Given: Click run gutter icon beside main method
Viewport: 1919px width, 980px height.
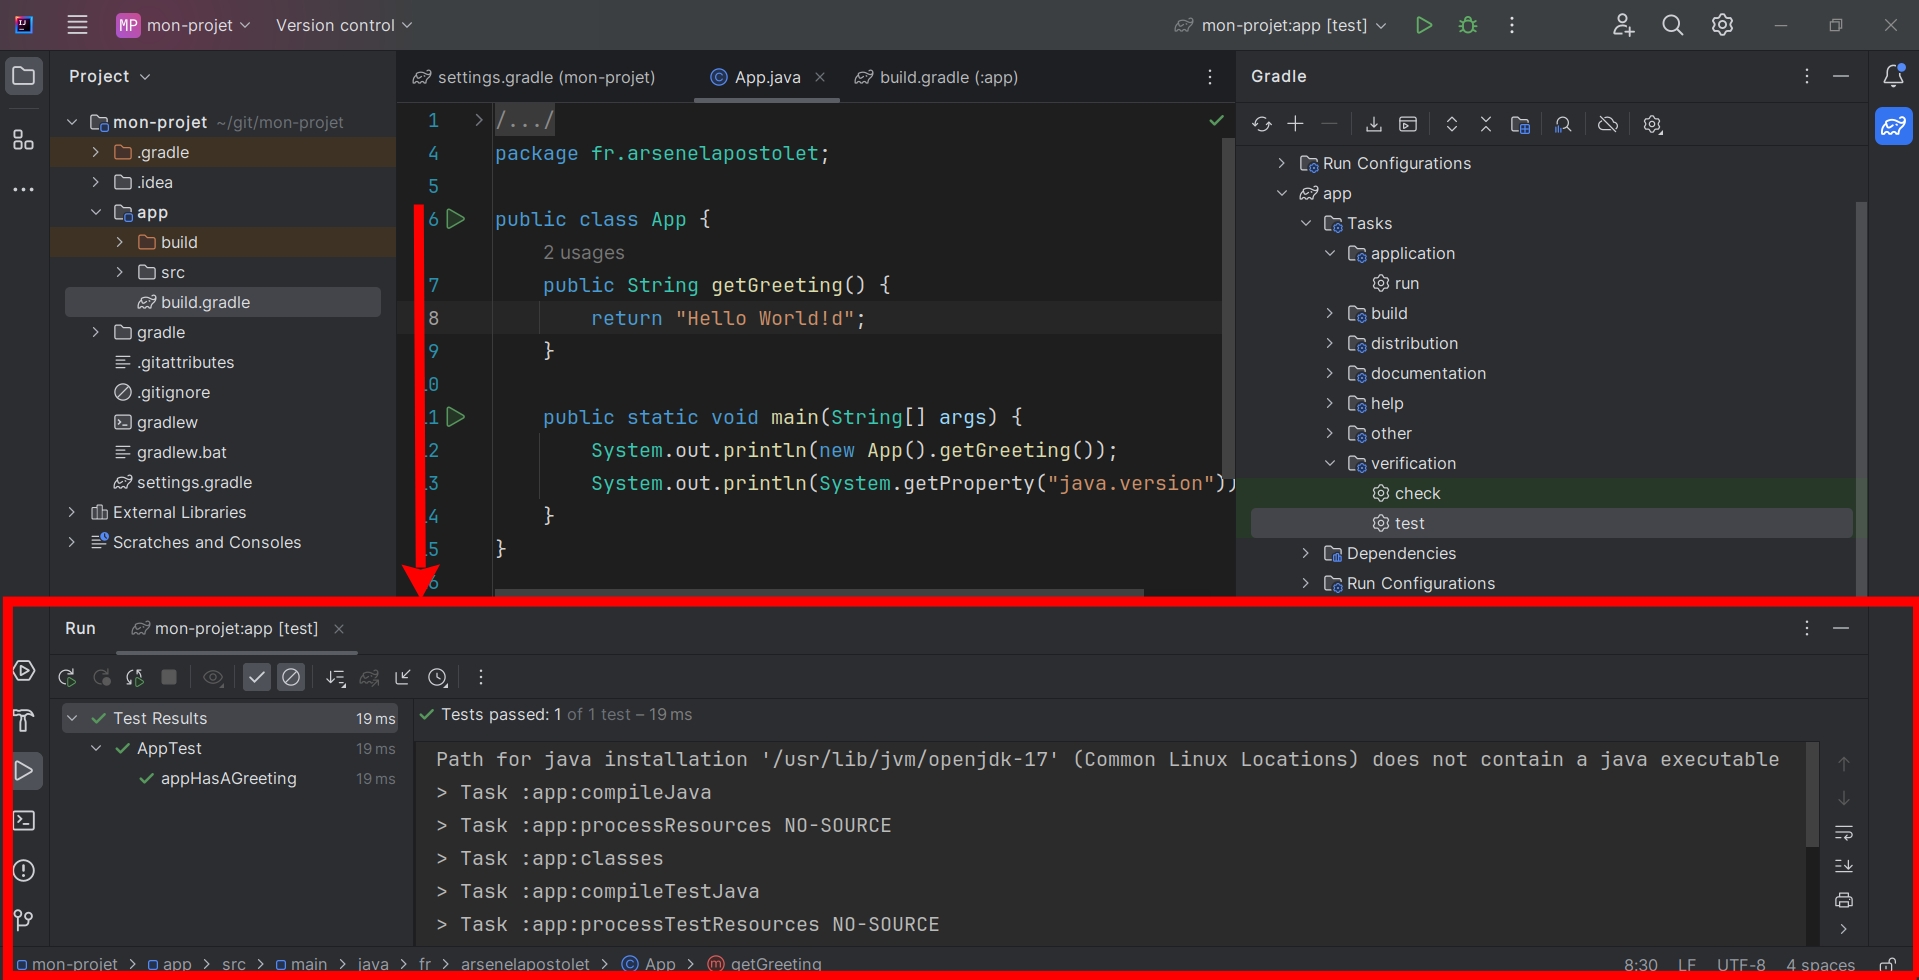Looking at the screenshot, I should (x=456, y=417).
